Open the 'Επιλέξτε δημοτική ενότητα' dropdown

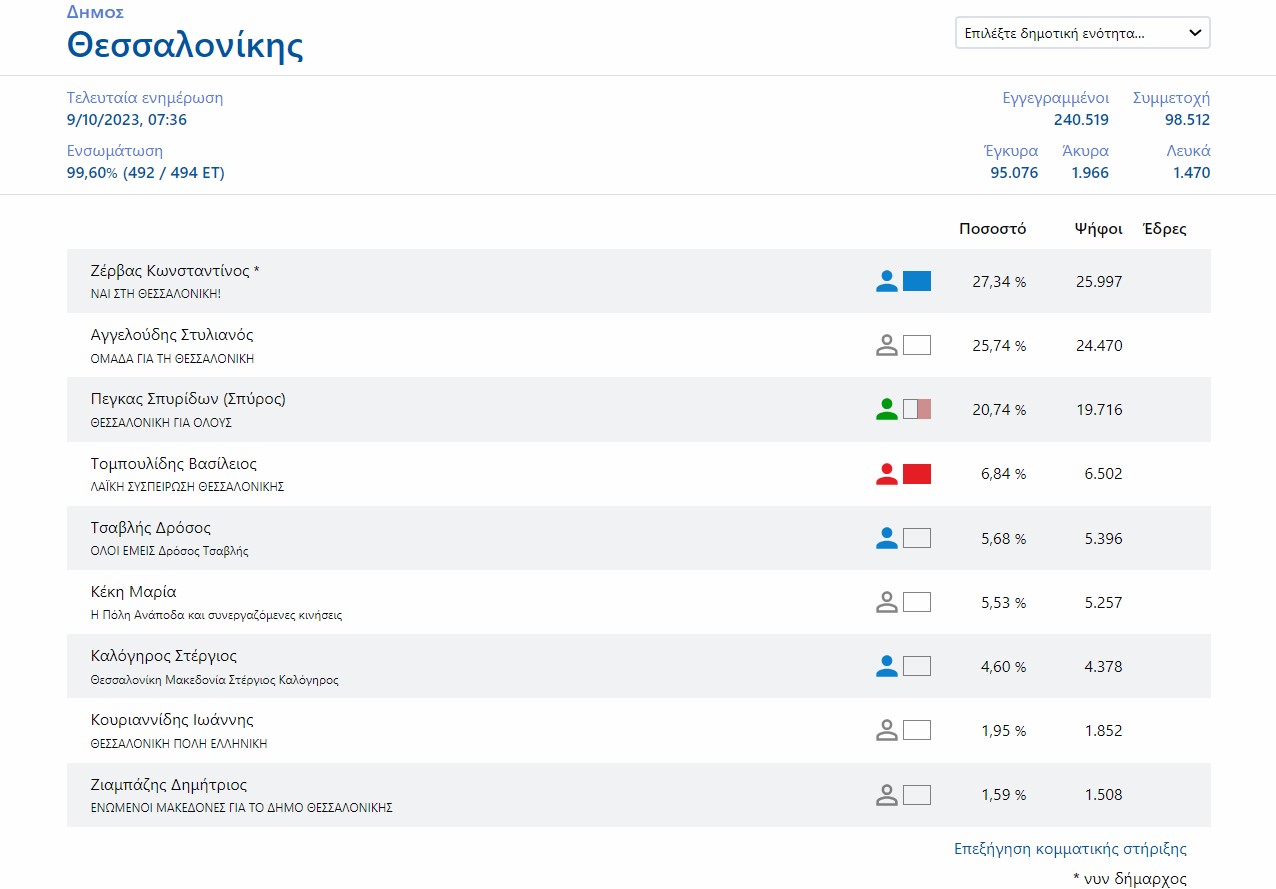point(1082,33)
